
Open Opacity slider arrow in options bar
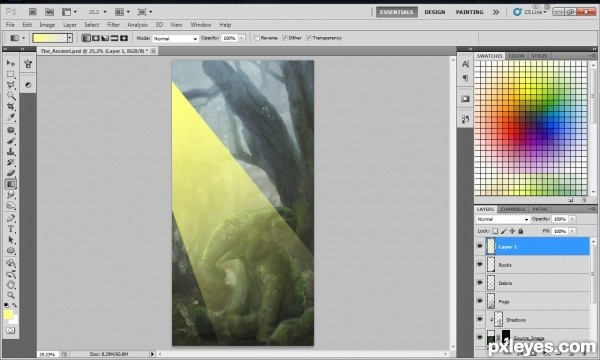pos(242,38)
